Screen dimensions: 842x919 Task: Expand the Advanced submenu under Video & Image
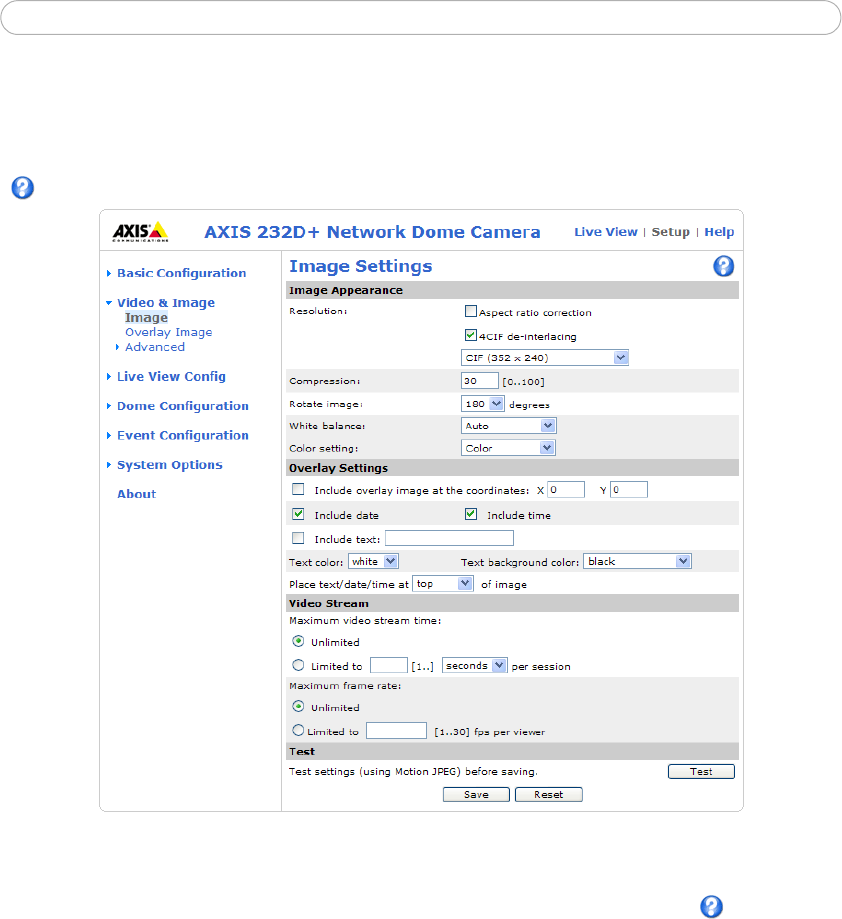pyautogui.click(x=154, y=347)
